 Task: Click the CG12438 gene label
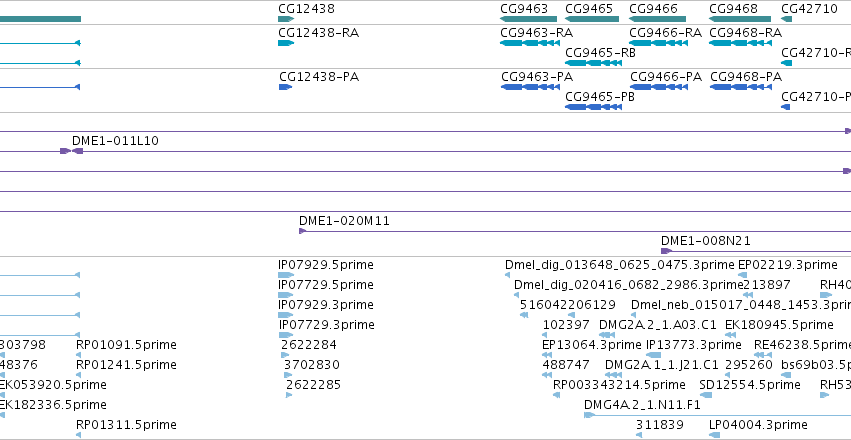[306, 9]
